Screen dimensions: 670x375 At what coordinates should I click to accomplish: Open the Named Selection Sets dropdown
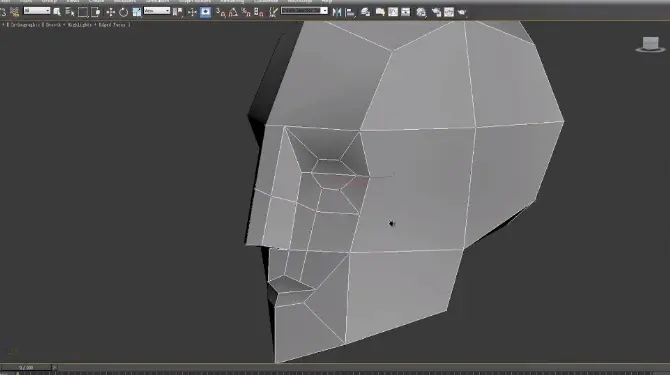[304, 10]
